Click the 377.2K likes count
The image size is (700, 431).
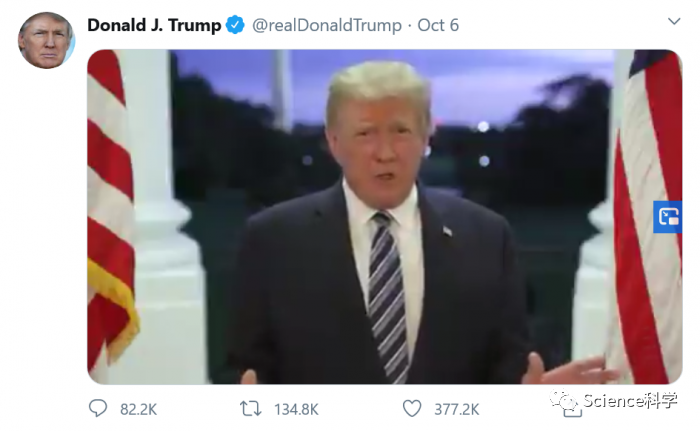pyautogui.click(x=457, y=410)
